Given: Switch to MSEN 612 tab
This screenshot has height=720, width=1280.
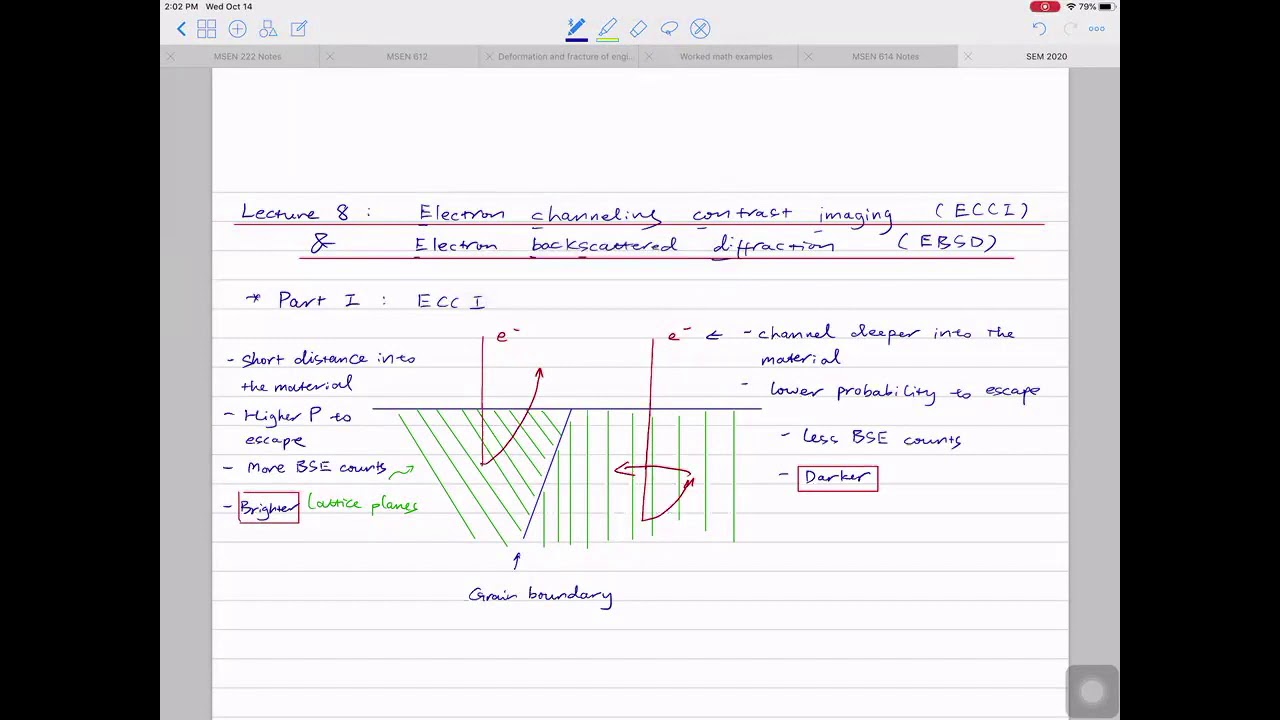Looking at the screenshot, I should (407, 57).
